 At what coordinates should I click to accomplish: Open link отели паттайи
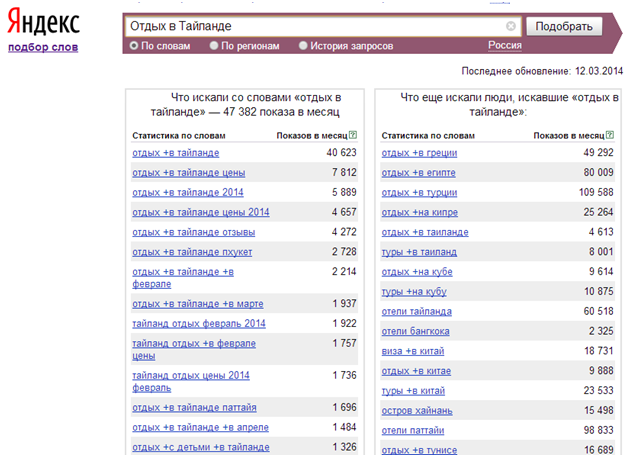pos(413,431)
